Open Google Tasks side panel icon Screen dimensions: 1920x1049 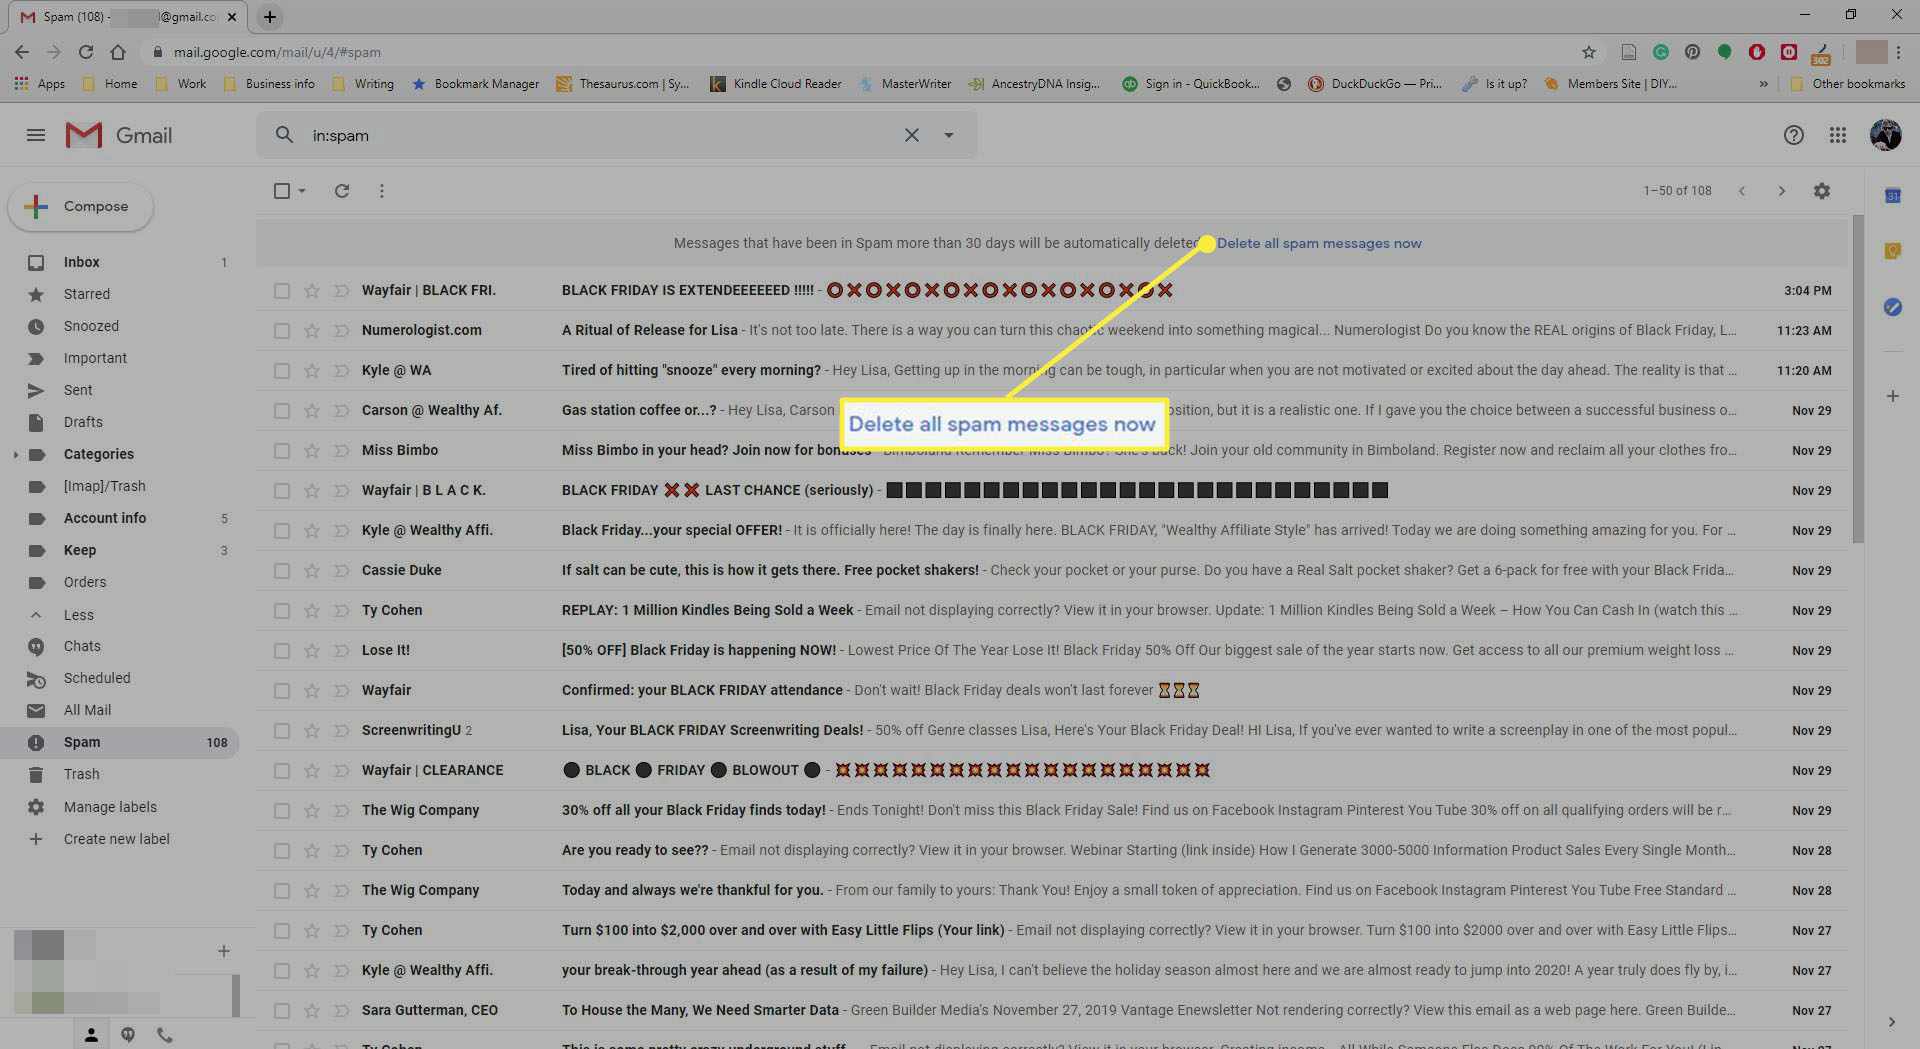tap(1893, 307)
